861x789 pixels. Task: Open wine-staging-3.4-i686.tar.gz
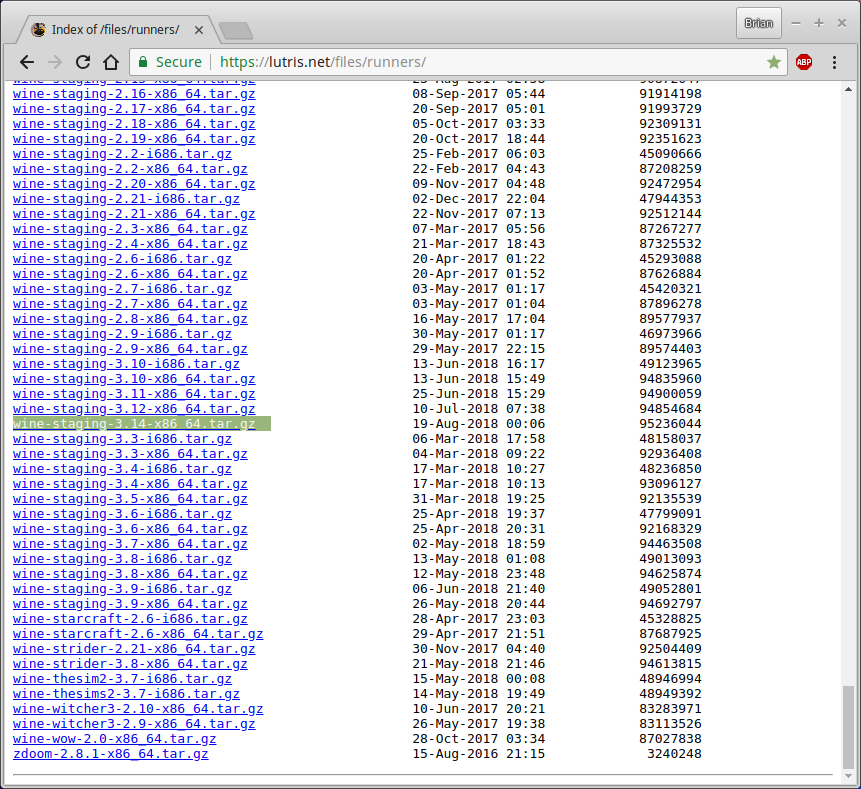tap(122, 469)
